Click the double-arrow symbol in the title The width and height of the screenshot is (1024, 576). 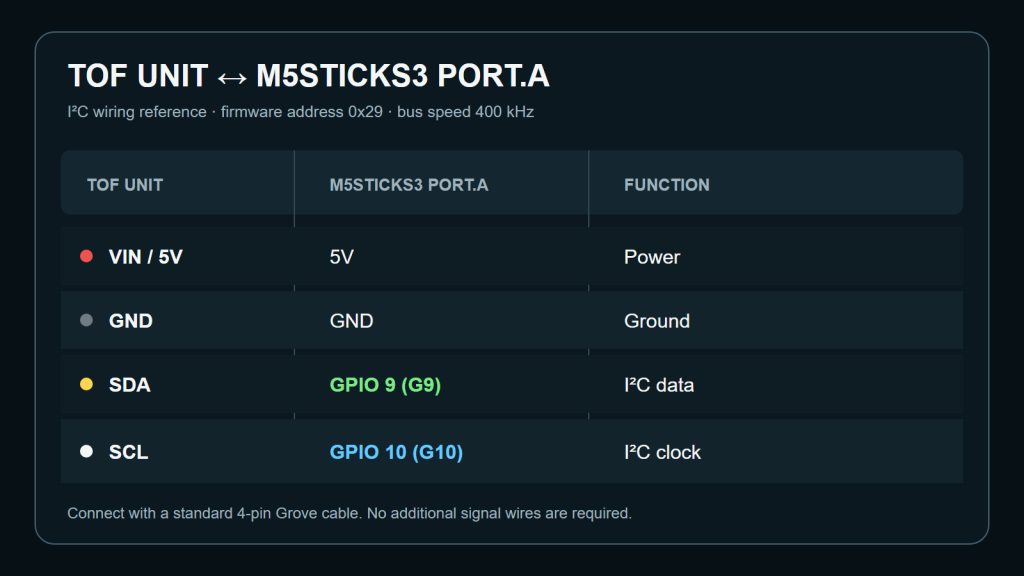(232, 78)
